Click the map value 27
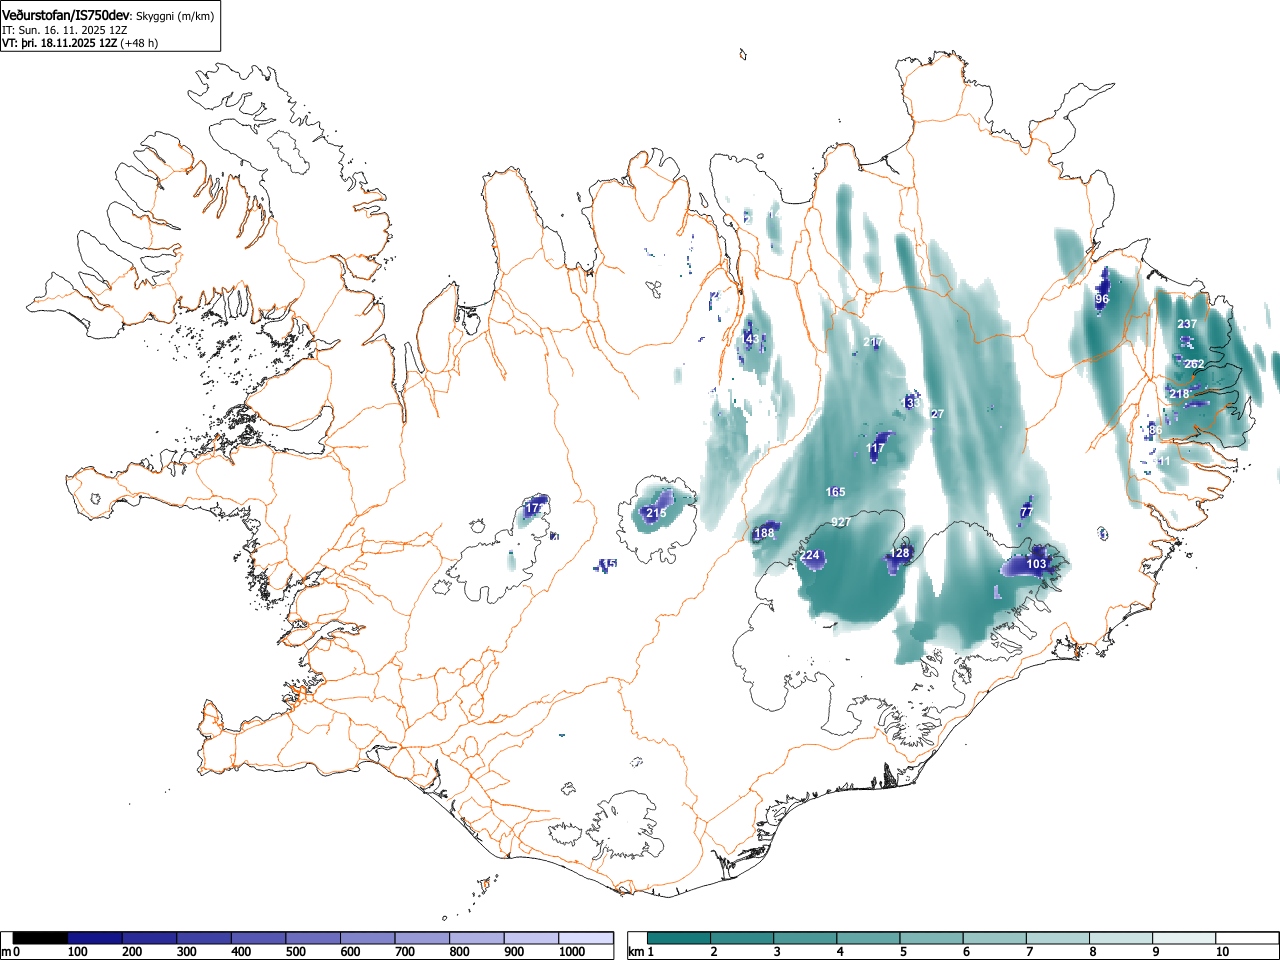Viewport: 1280px width, 960px height. tap(937, 414)
